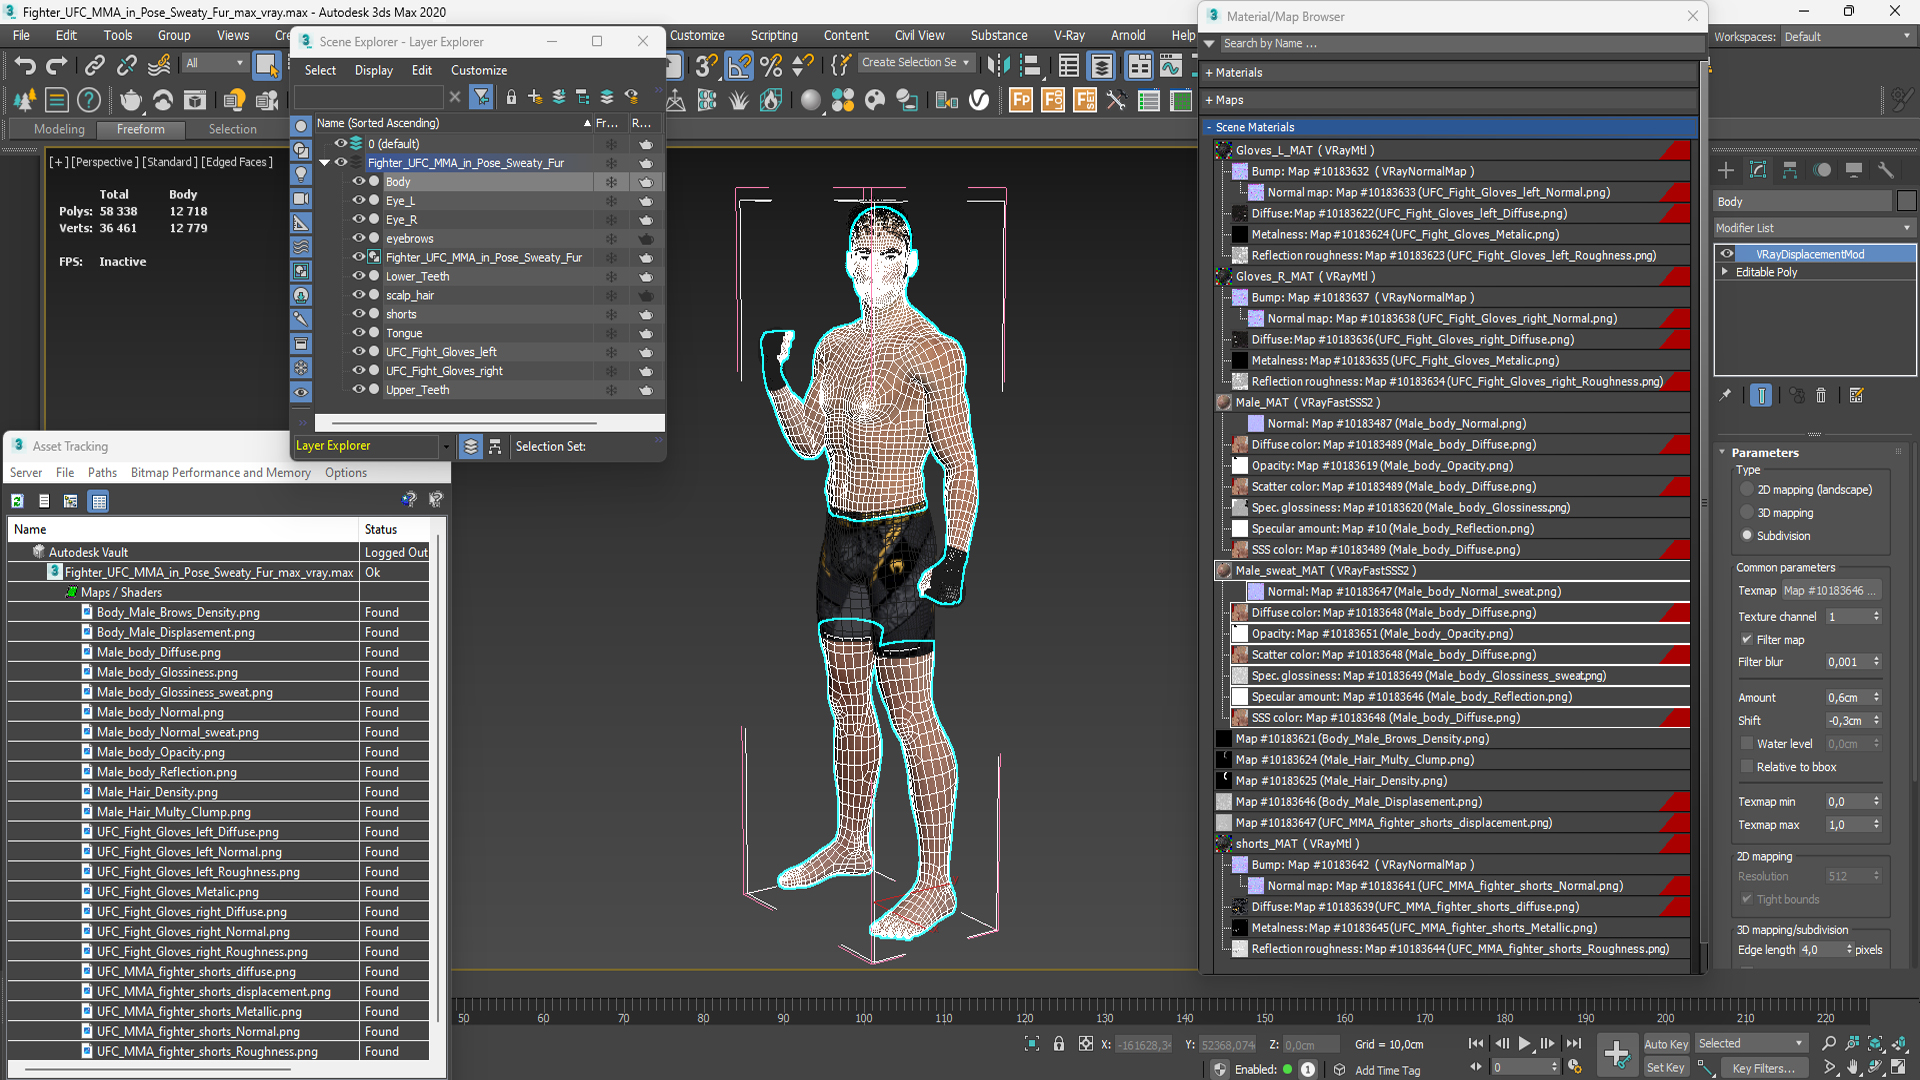Enable the Water level checkbox
The image size is (1920, 1080).
pos(1747,744)
